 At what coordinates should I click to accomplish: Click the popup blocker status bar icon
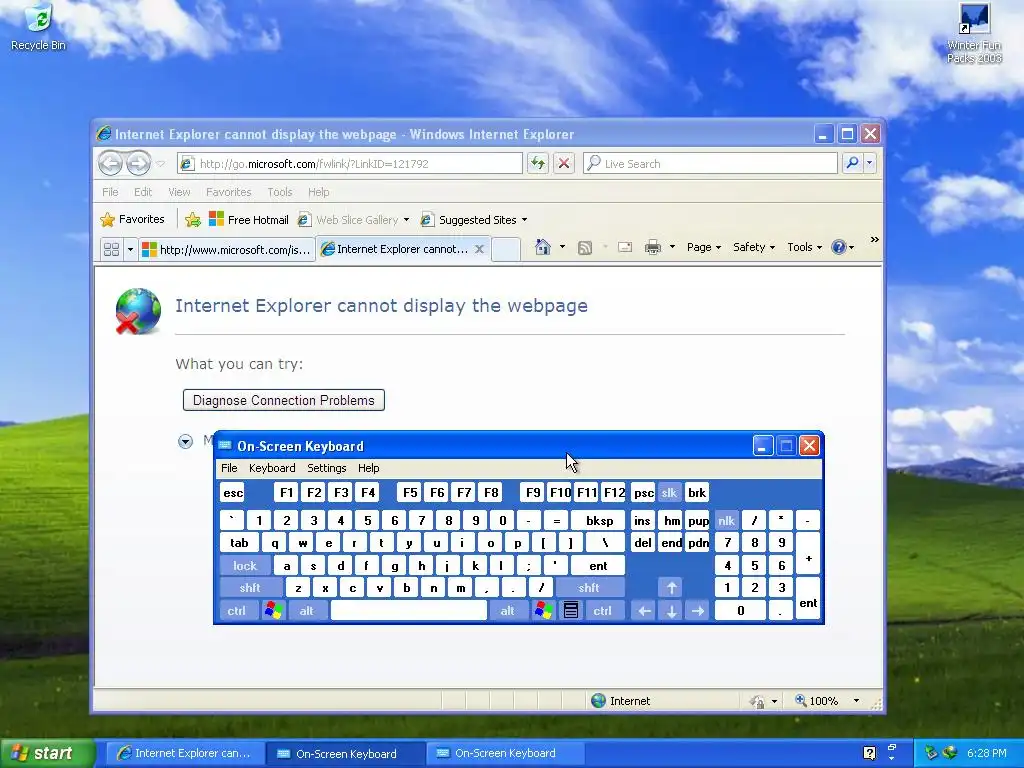click(x=758, y=701)
